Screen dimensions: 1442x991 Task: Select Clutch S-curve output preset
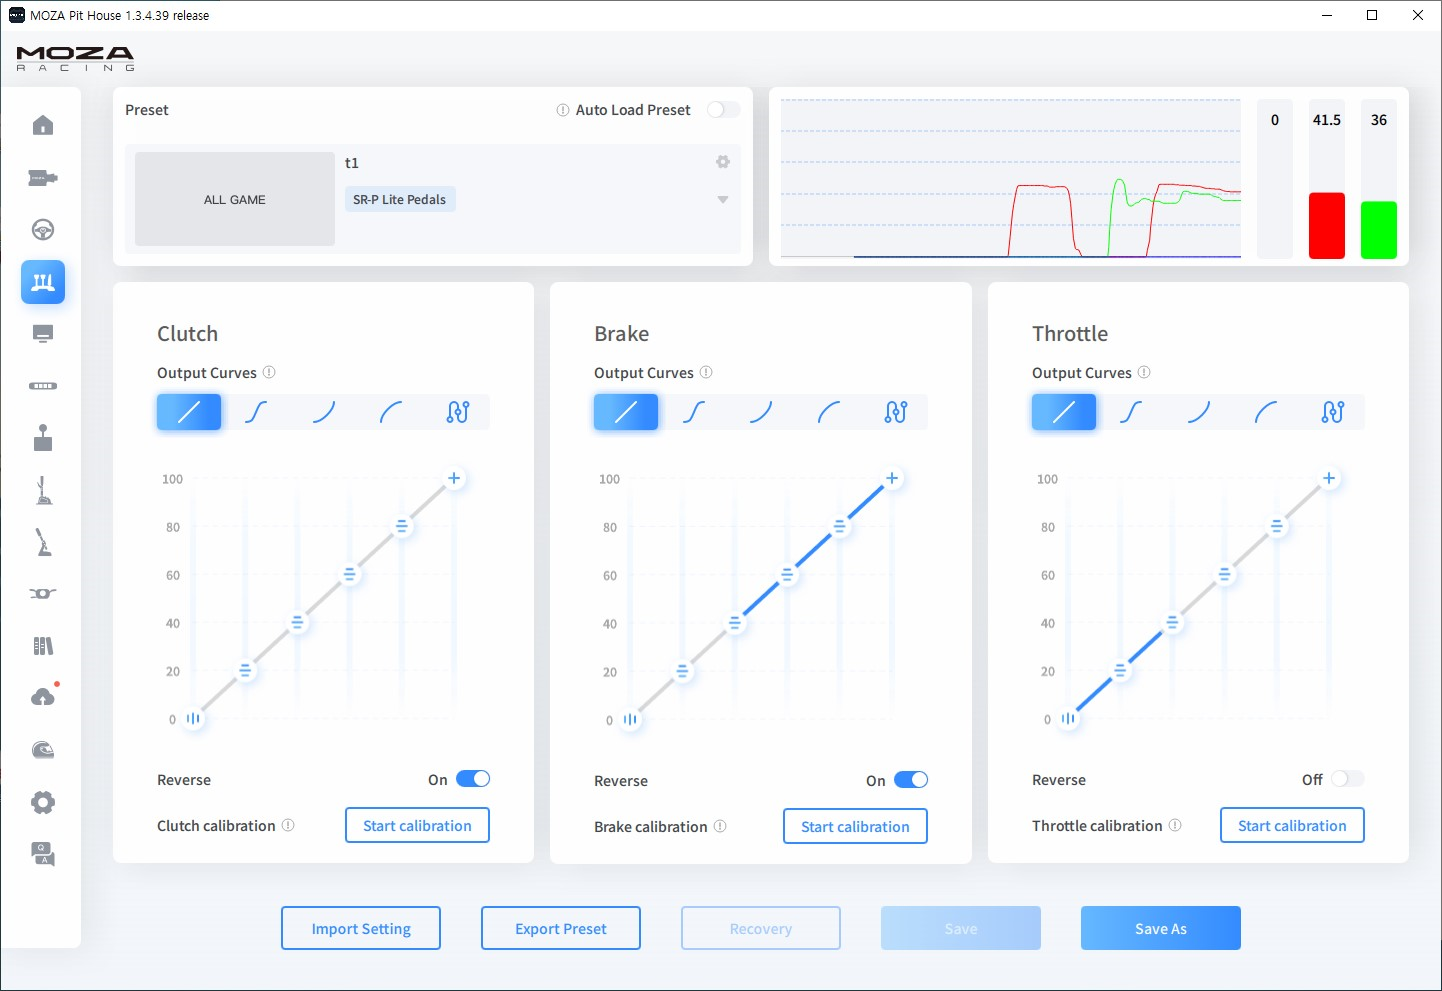point(256,412)
